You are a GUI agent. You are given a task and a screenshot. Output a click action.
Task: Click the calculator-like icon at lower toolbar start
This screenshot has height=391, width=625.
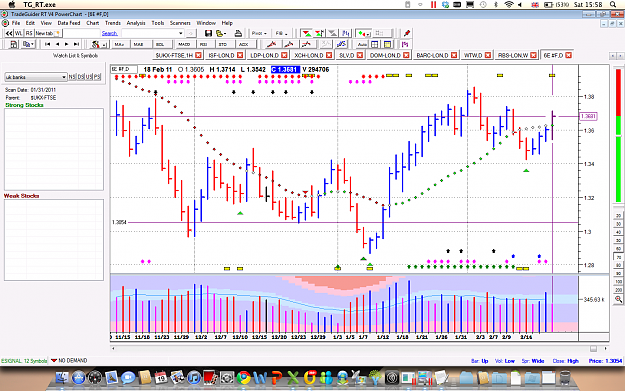(13, 44)
